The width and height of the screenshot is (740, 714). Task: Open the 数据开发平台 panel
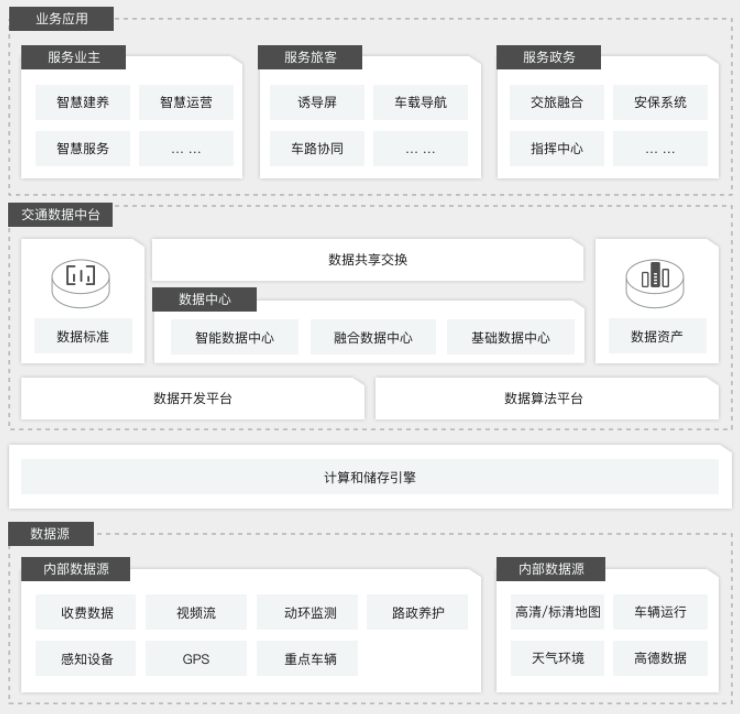[193, 398]
